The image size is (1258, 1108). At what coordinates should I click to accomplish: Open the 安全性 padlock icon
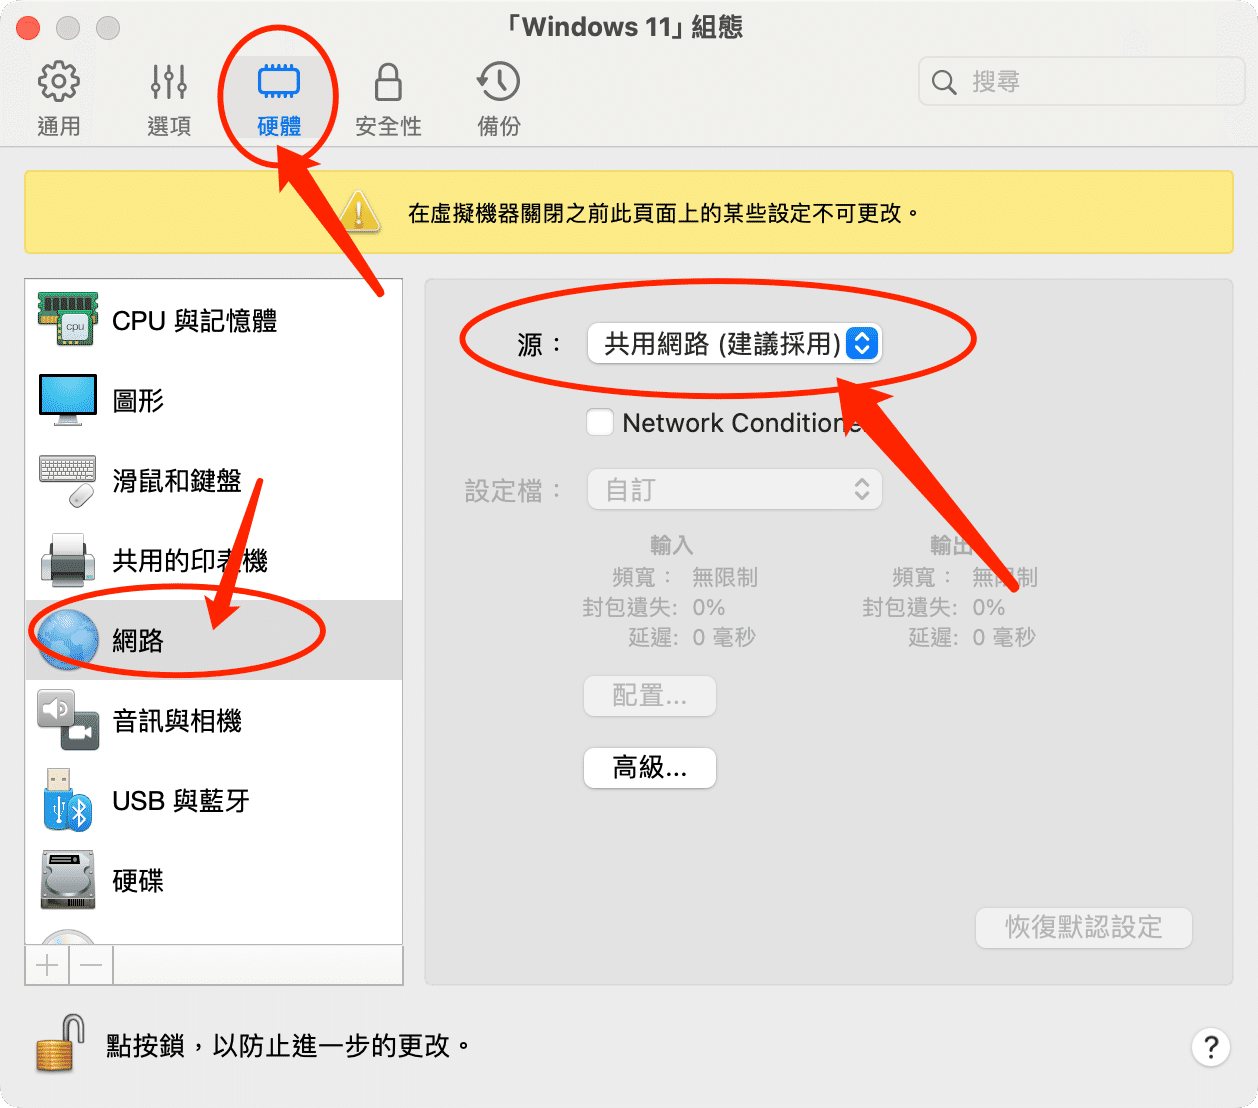[x=388, y=82]
